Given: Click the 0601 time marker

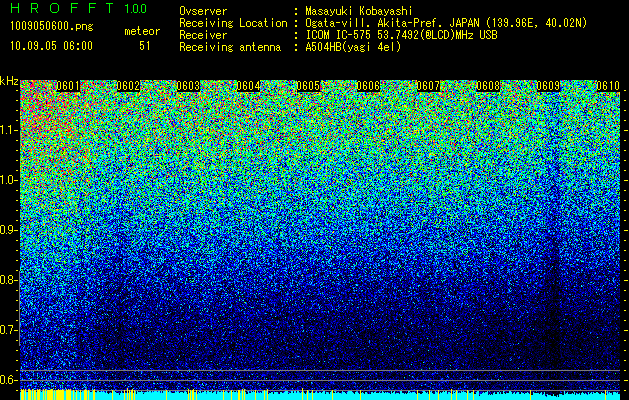Looking at the screenshot, I should 68,86.
